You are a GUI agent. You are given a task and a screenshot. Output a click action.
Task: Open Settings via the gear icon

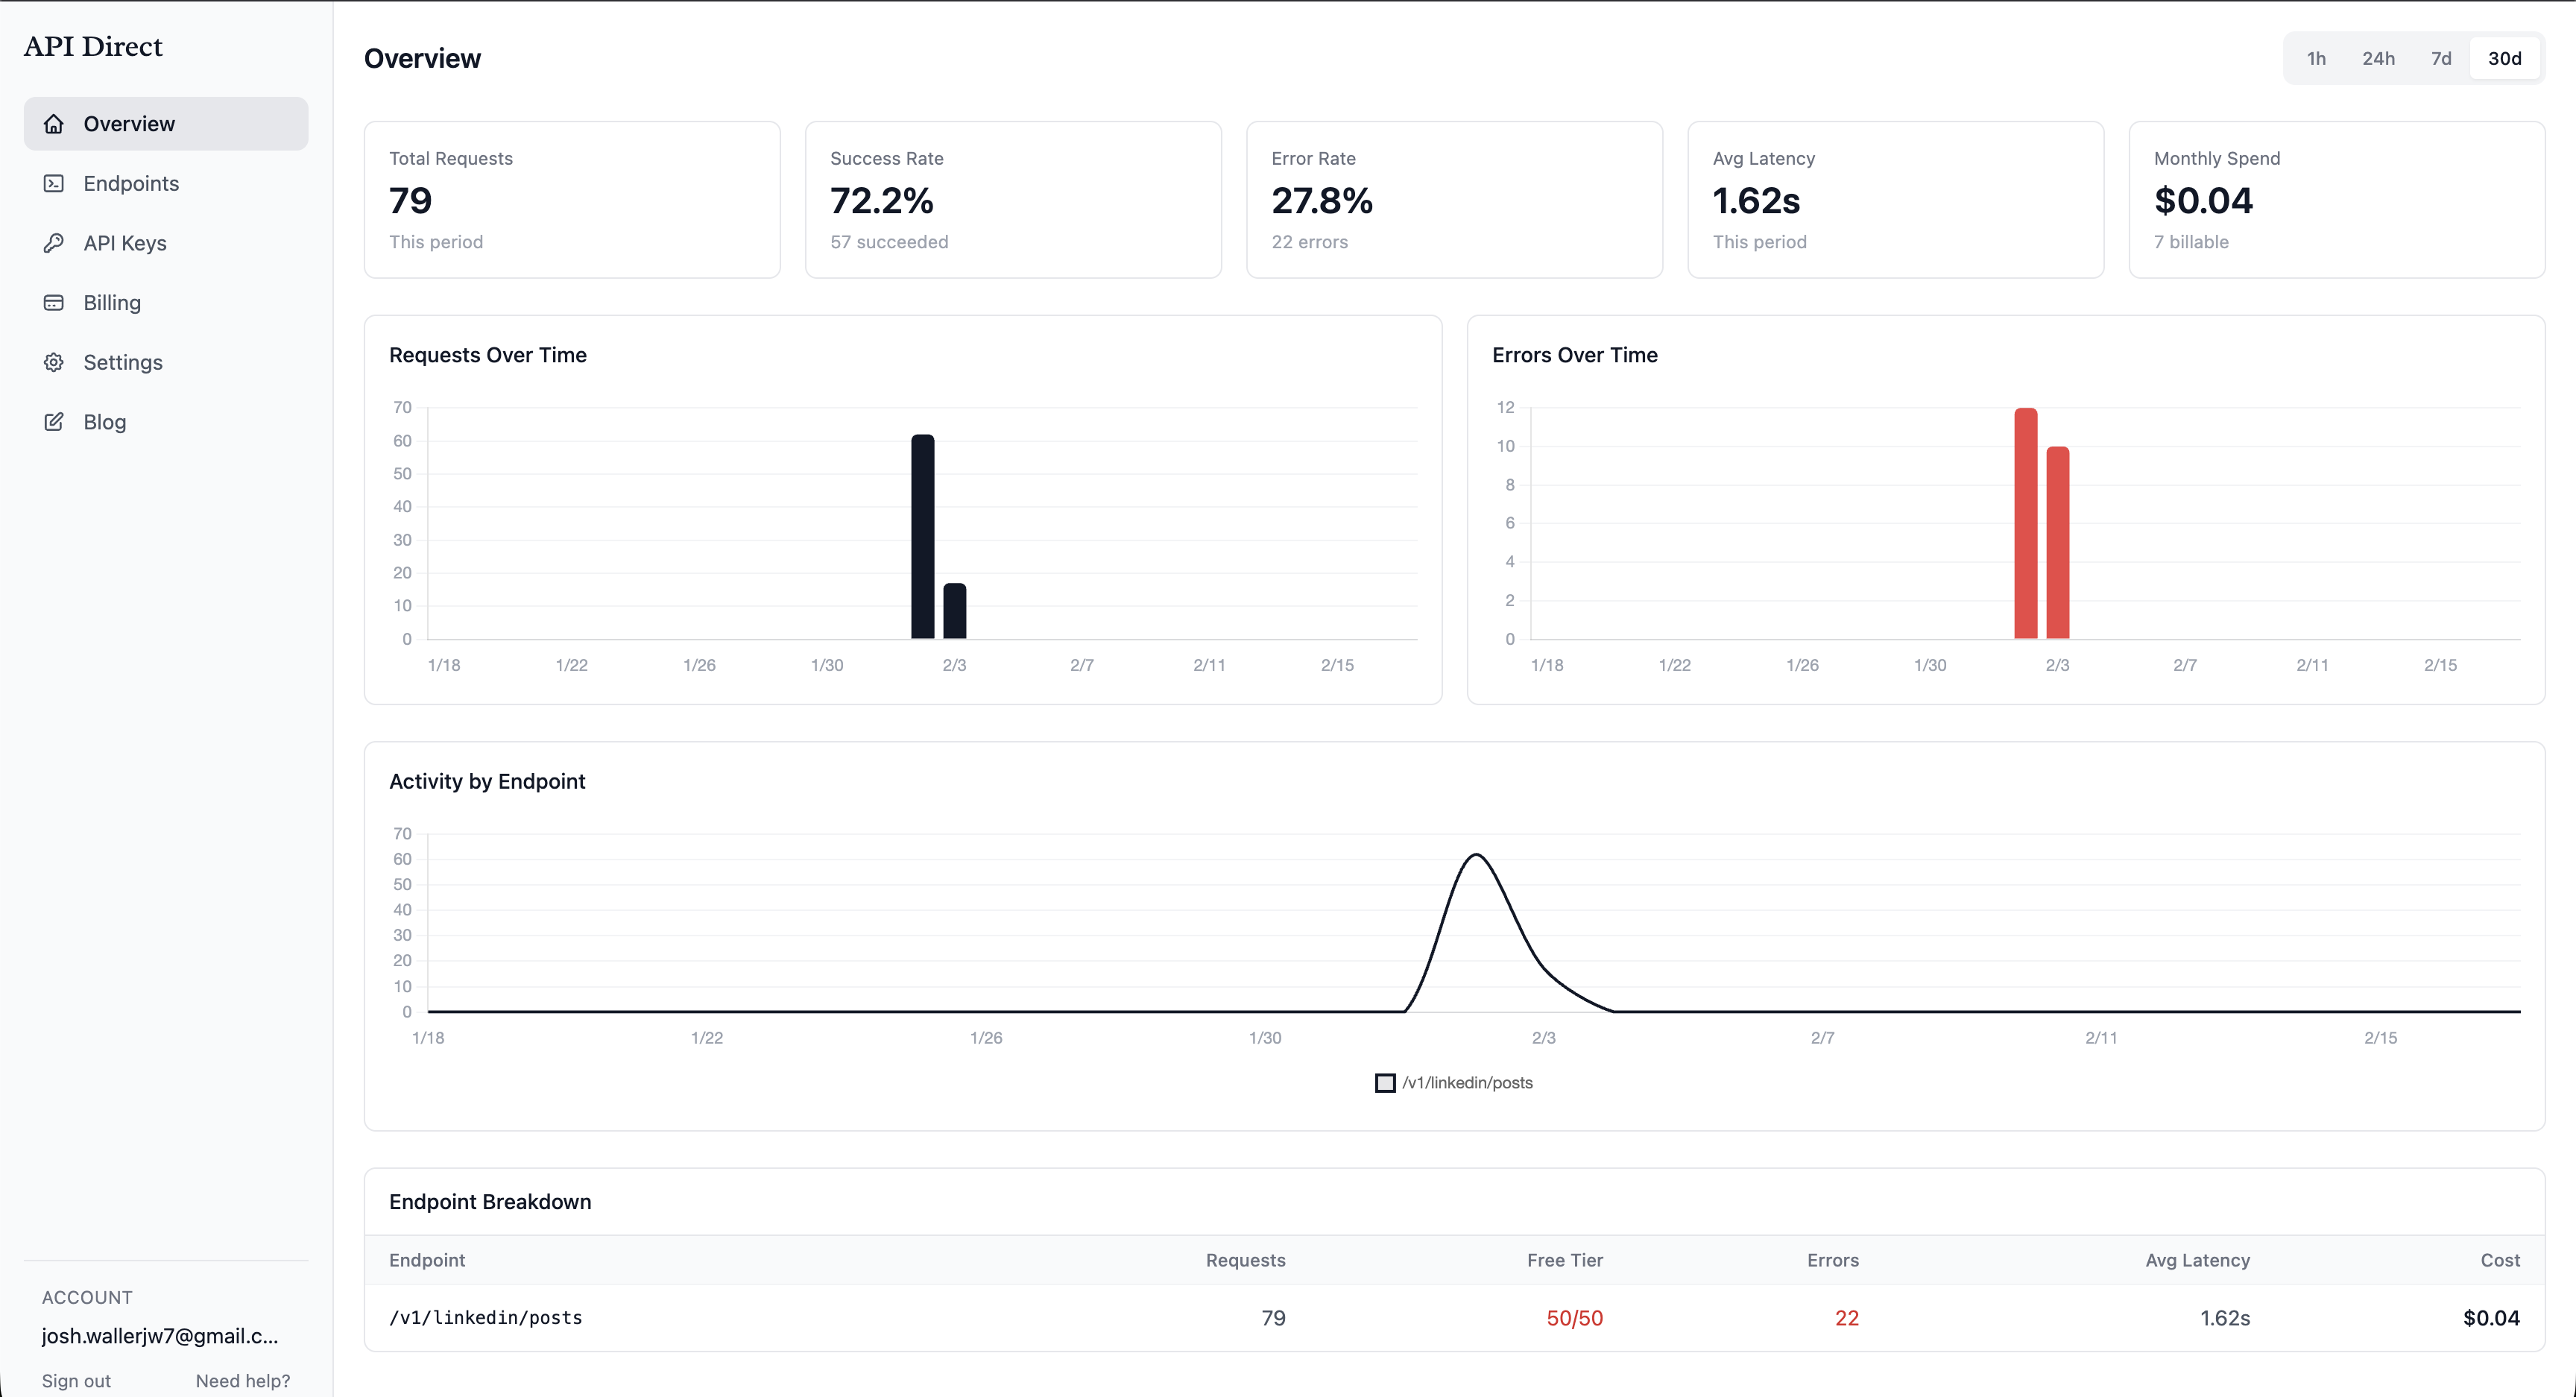click(54, 361)
